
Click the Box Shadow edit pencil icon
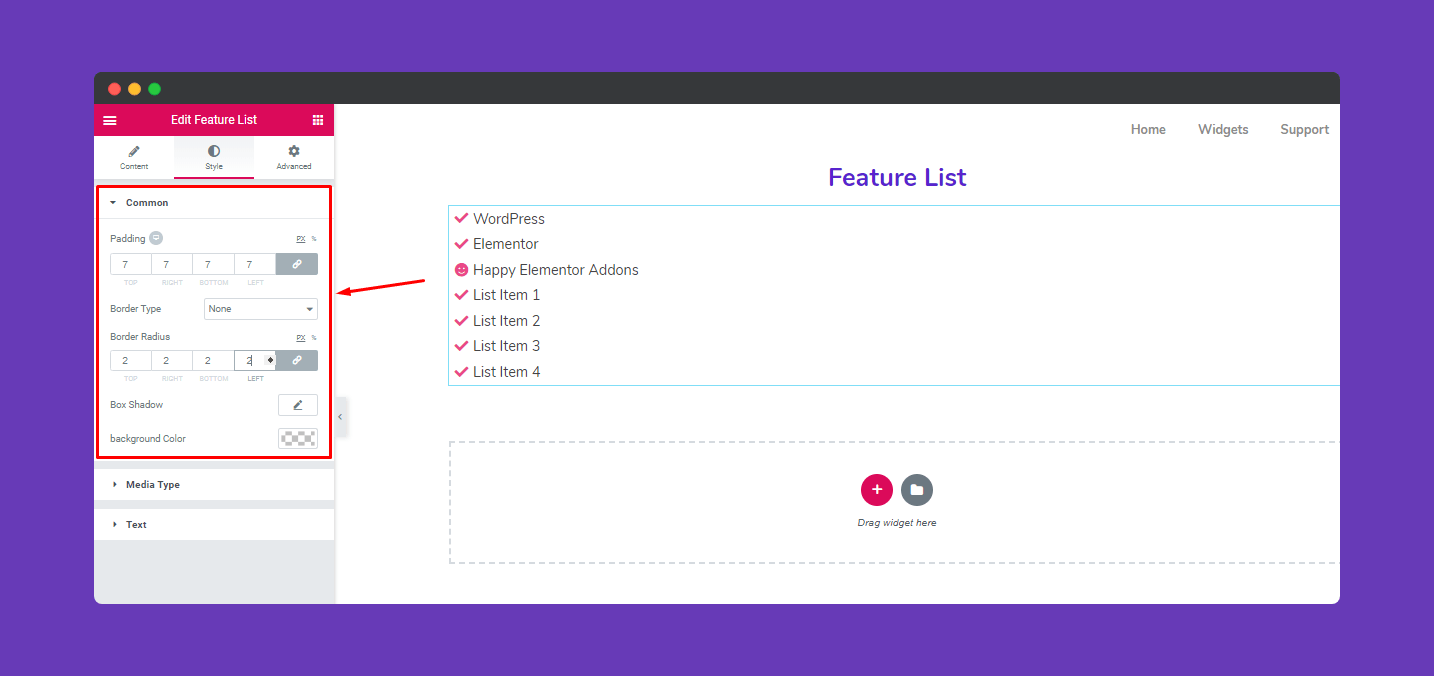coord(297,405)
